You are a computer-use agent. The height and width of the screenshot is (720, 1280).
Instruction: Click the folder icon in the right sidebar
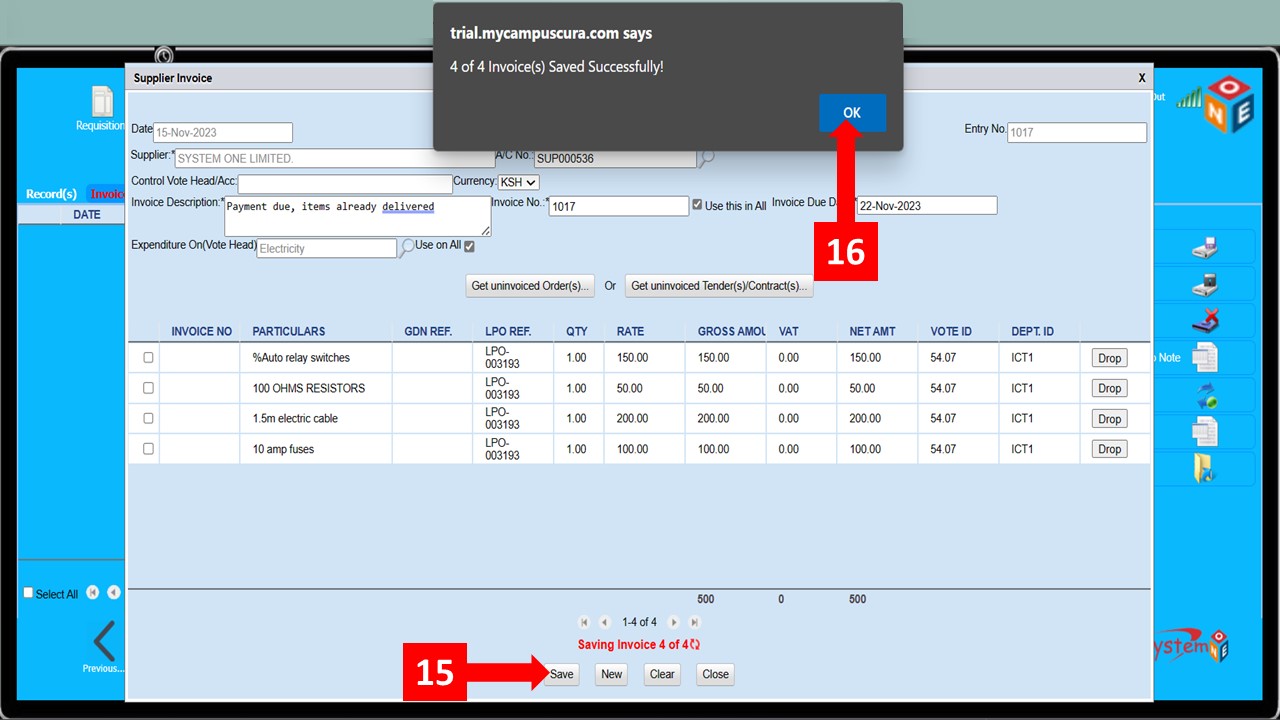point(1205,468)
